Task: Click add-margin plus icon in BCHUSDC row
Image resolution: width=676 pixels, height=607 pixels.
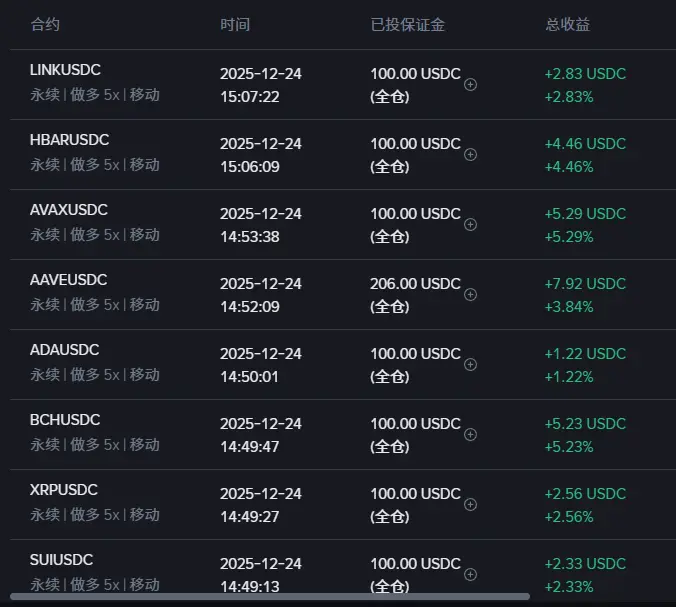Action: [471, 435]
